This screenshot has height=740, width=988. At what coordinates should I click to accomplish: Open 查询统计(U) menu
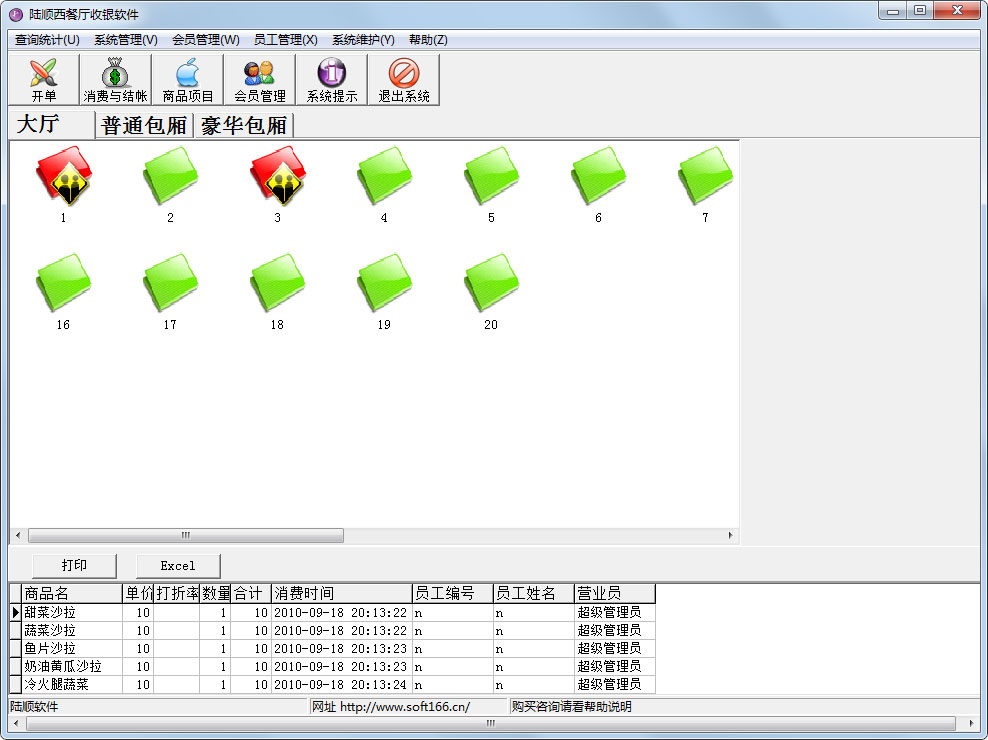pos(47,40)
